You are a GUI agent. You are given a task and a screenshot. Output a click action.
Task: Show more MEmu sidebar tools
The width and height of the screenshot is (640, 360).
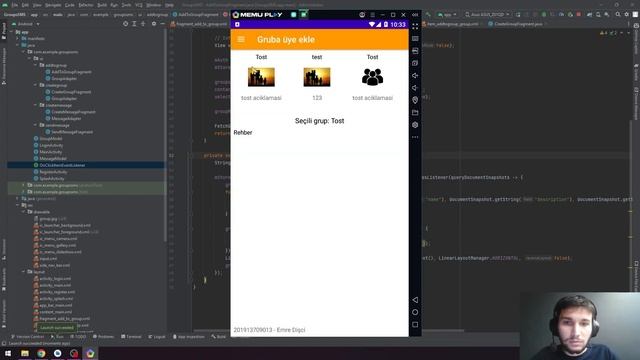click(415, 137)
